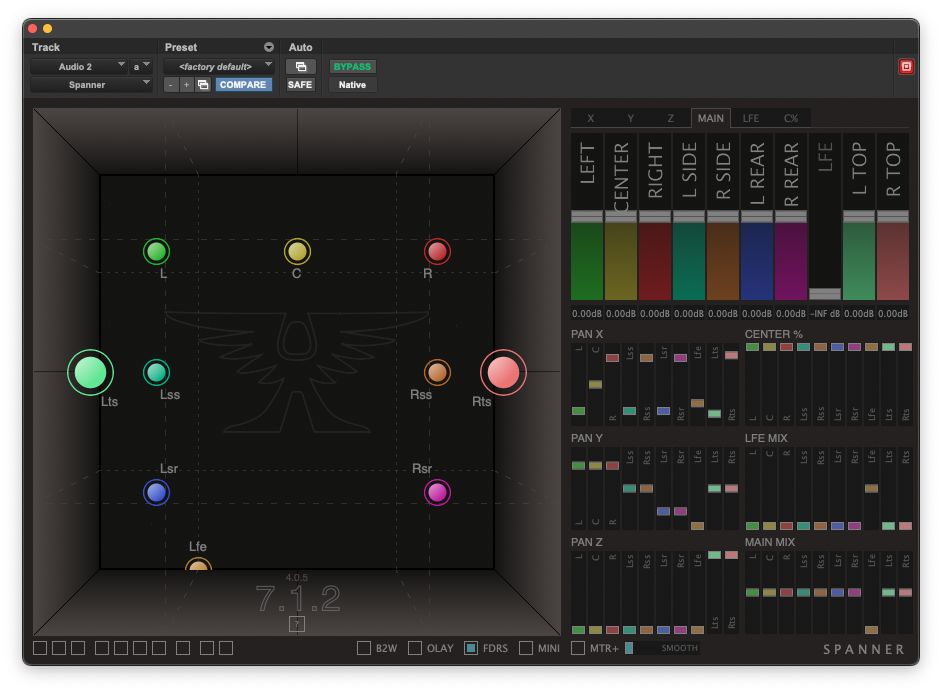Open the Spanner plugin selector dropdown
The image size is (942, 692).
tap(90, 85)
